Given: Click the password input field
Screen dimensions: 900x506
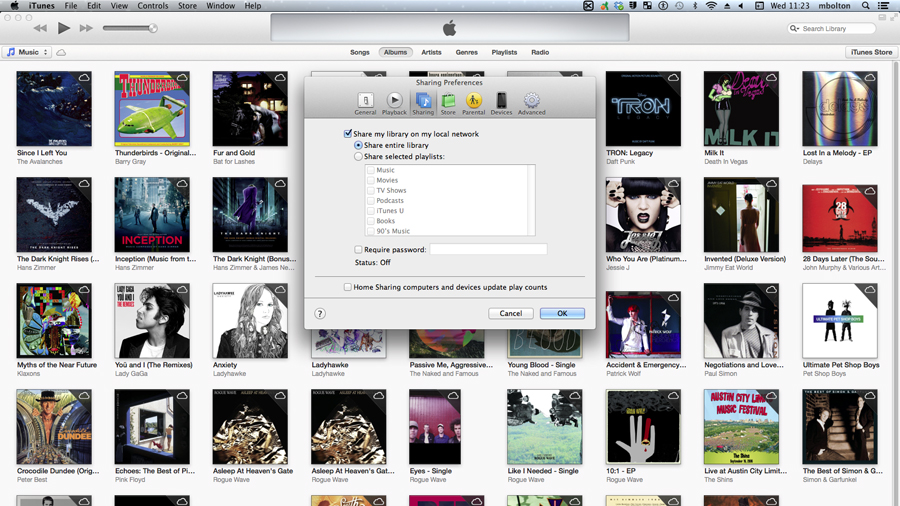Looking at the screenshot, I should [488, 249].
